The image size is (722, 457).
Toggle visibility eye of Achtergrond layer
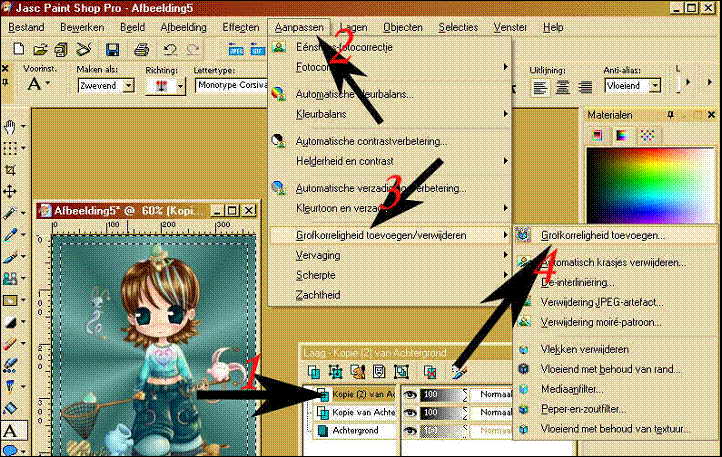click(x=410, y=431)
